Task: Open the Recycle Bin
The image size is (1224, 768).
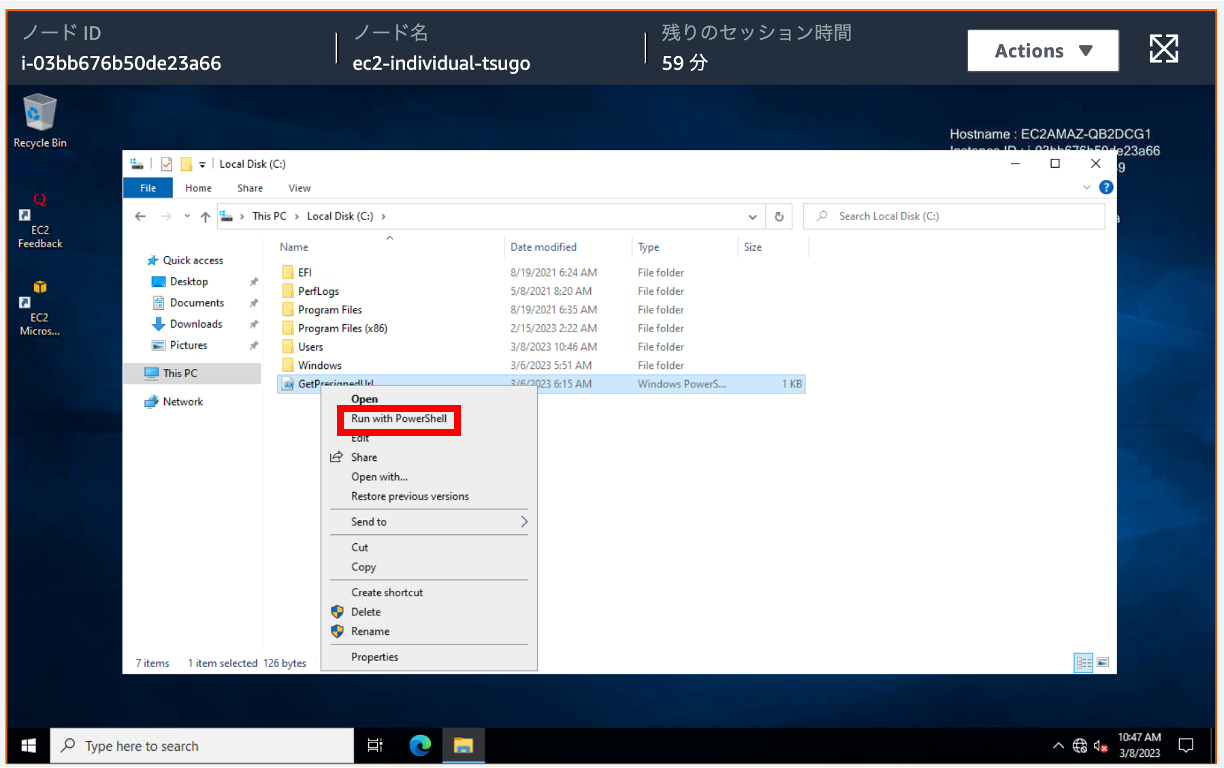Action: pos(39,115)
